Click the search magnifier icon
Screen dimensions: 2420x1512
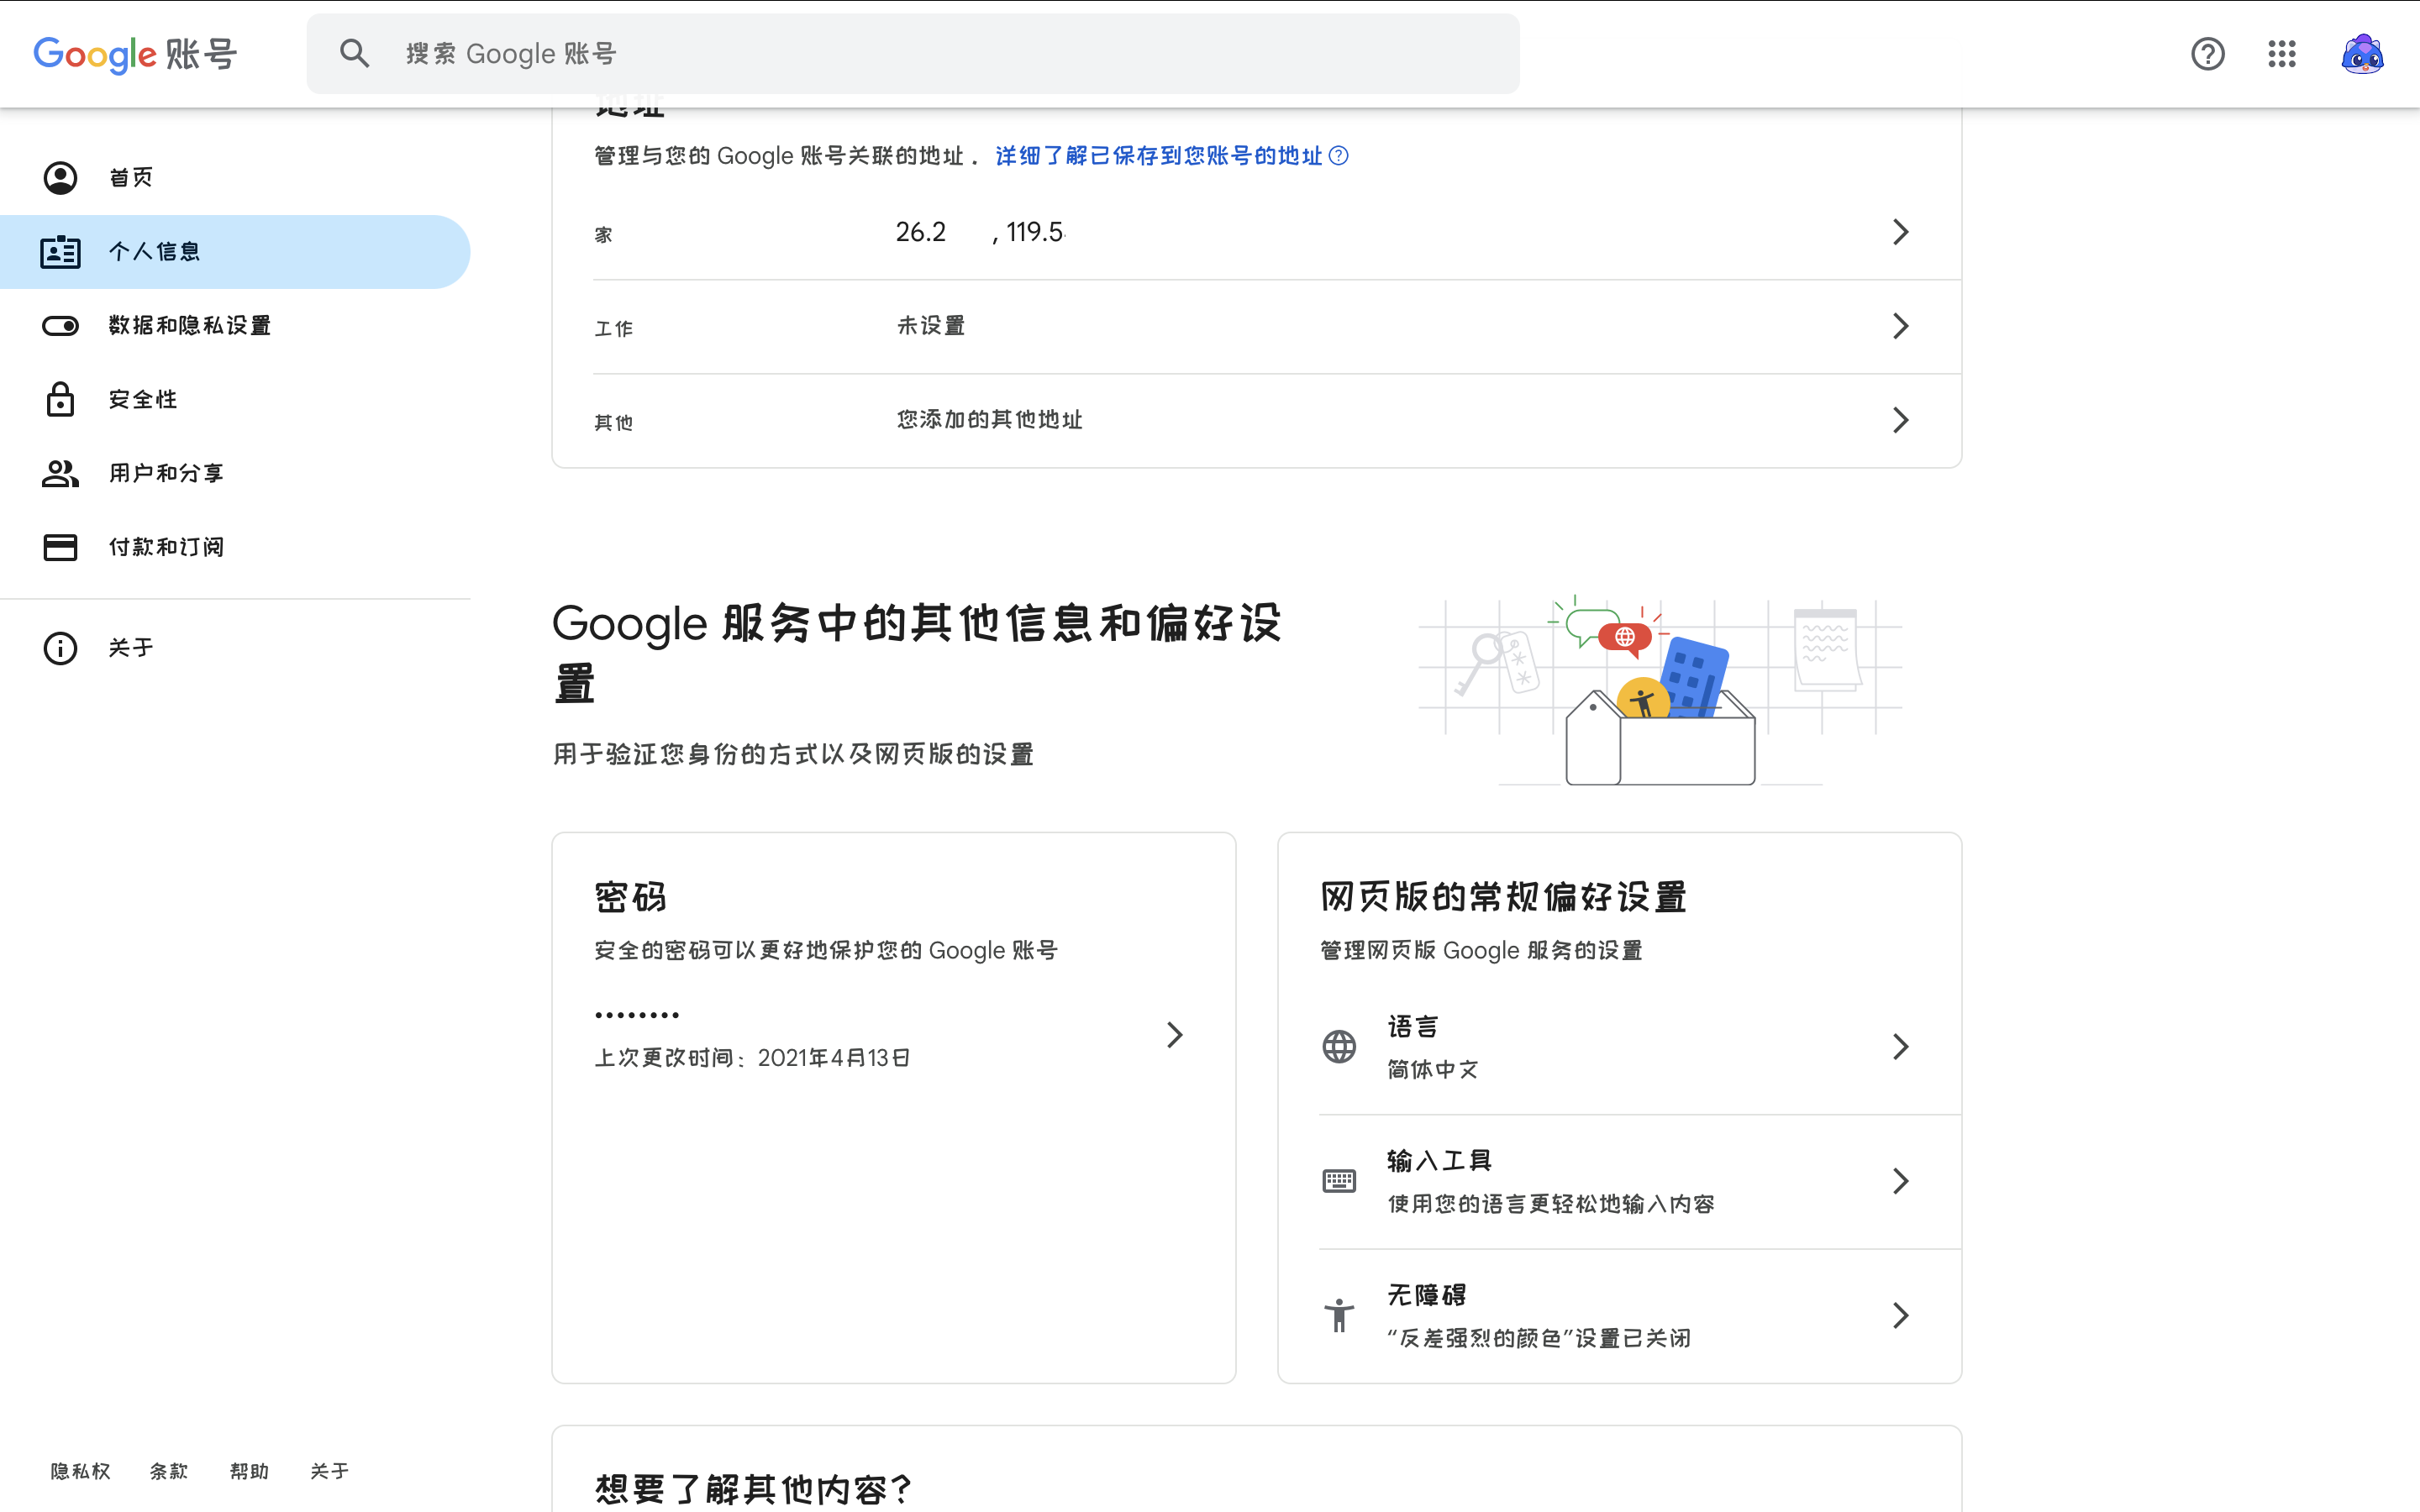pyautogui.click(x=355, y=54)
